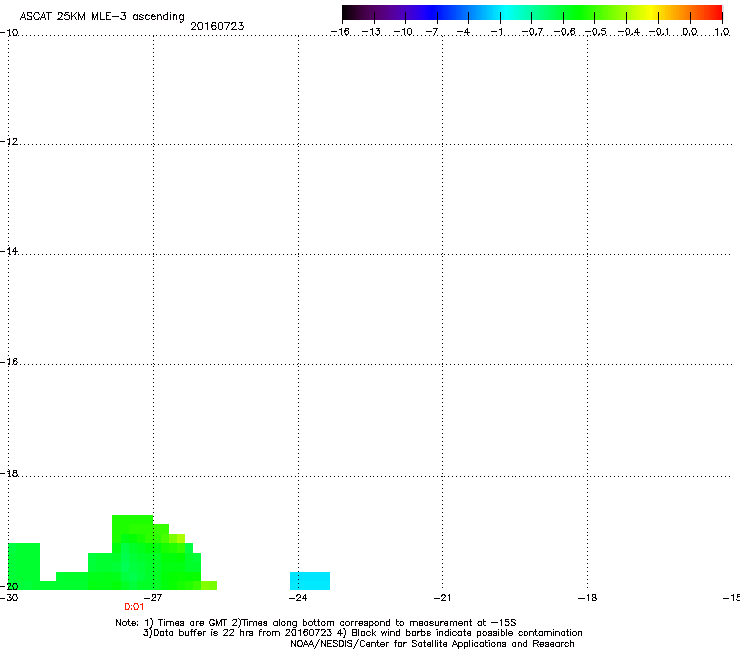
Task: Click the NOAA/NESDIS credit line
Action: pyautogui.click(x=432, y=644)
